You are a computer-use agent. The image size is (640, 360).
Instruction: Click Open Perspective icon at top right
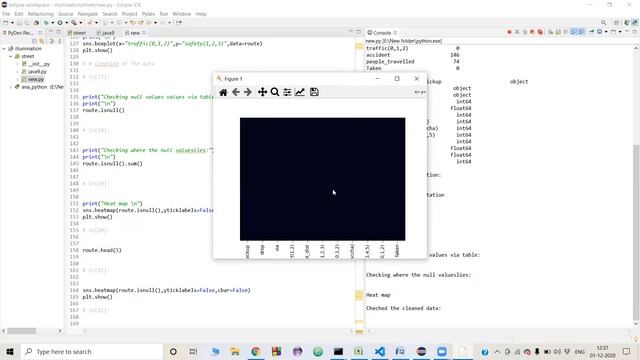click(x=616, y=23)
